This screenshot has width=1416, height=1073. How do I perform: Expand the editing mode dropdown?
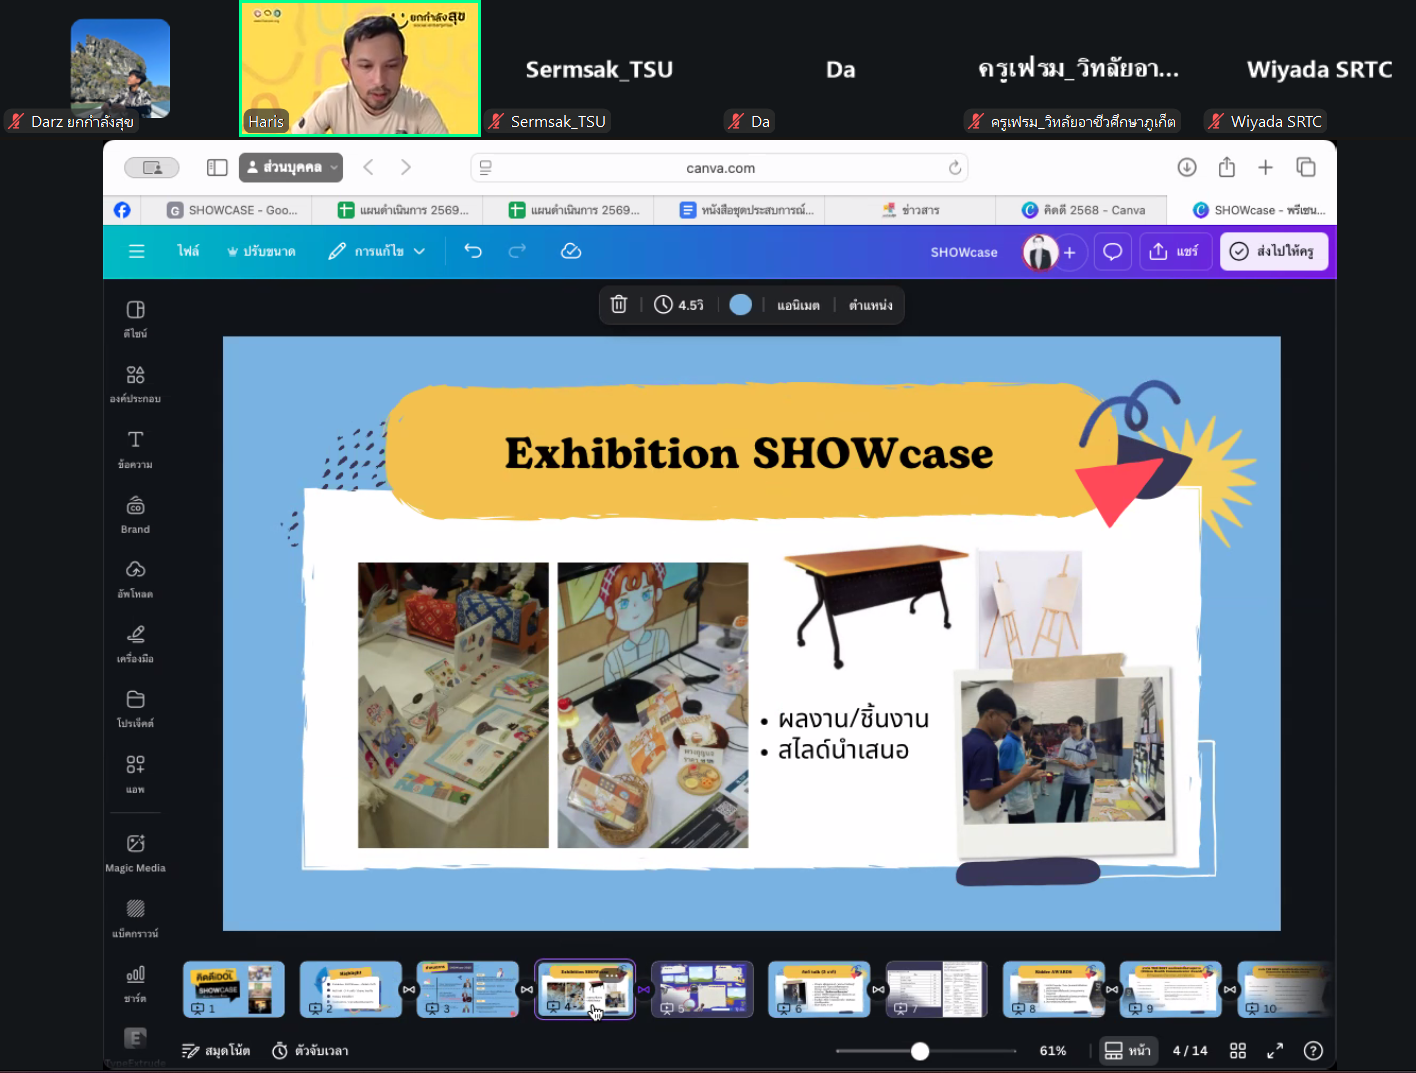378,251
